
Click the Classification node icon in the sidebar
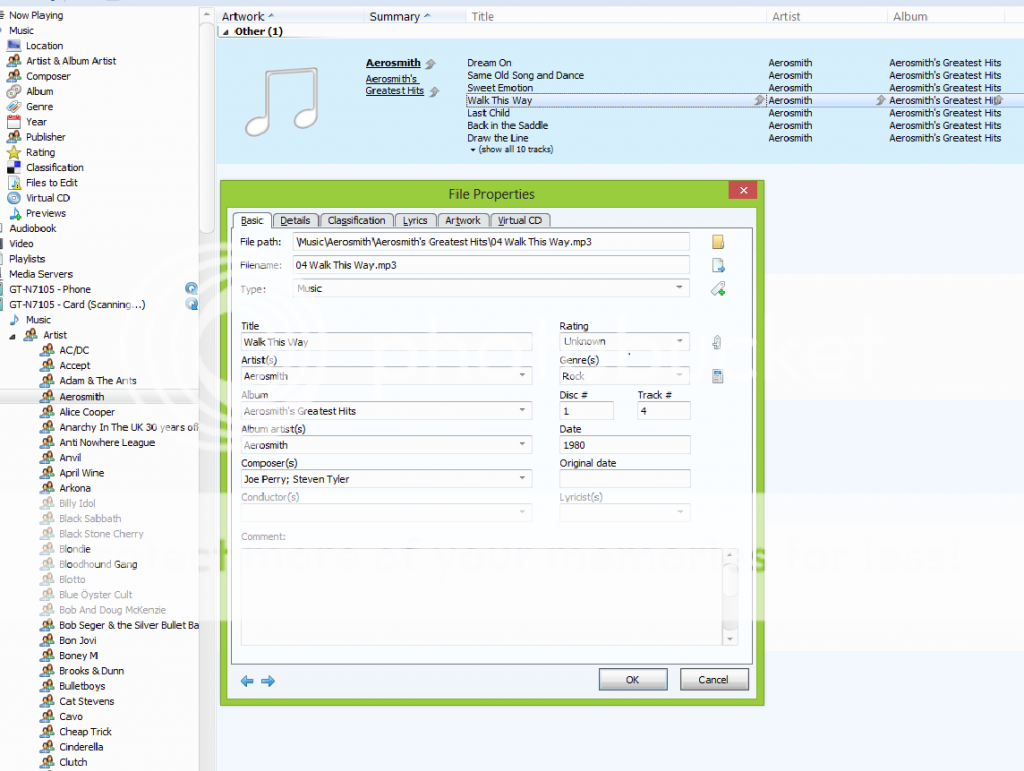coord(14,167)
